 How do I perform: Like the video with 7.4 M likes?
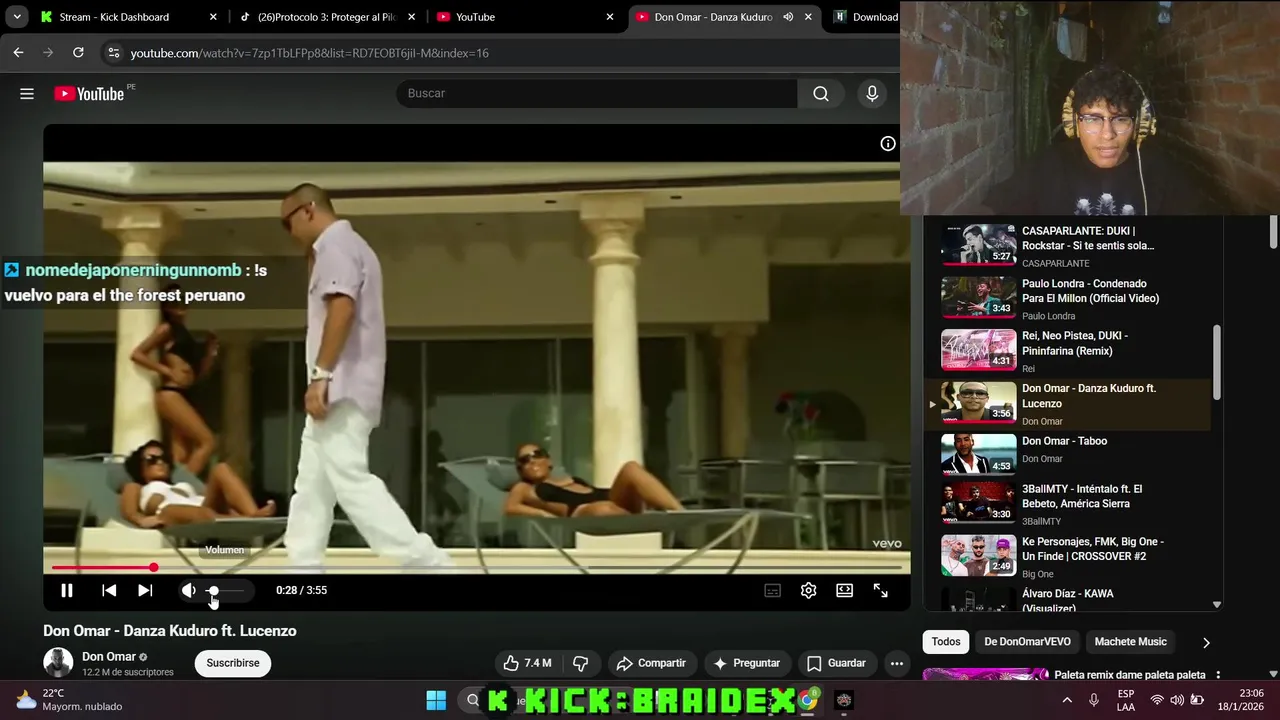pos(527,663)
